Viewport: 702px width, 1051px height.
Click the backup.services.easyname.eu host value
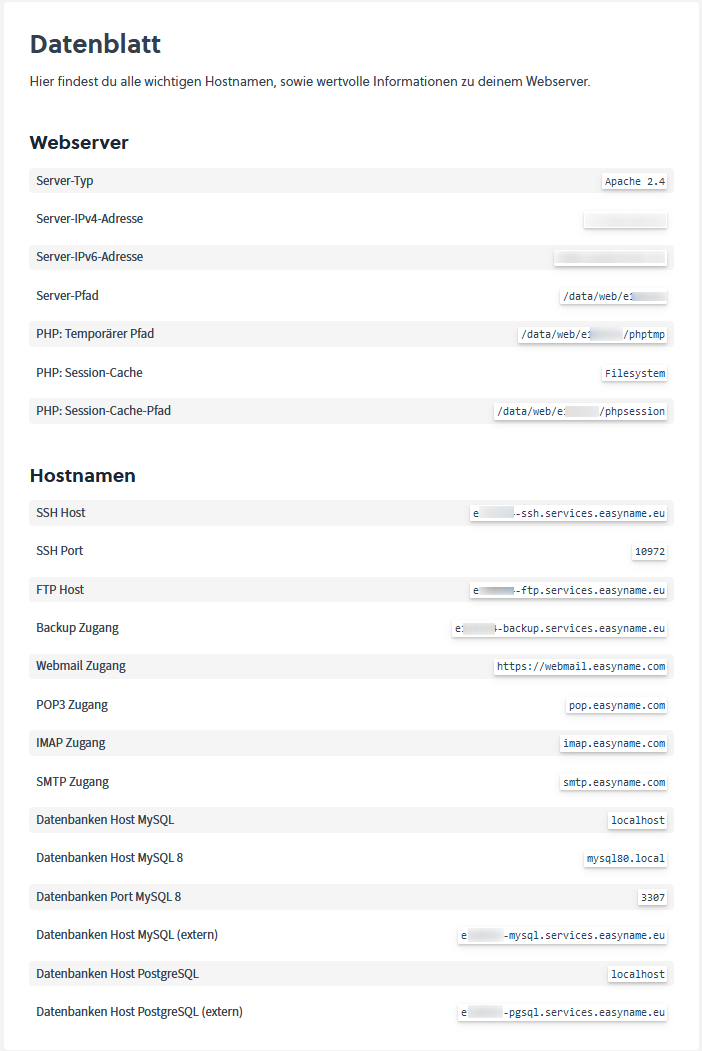point(559,628)
